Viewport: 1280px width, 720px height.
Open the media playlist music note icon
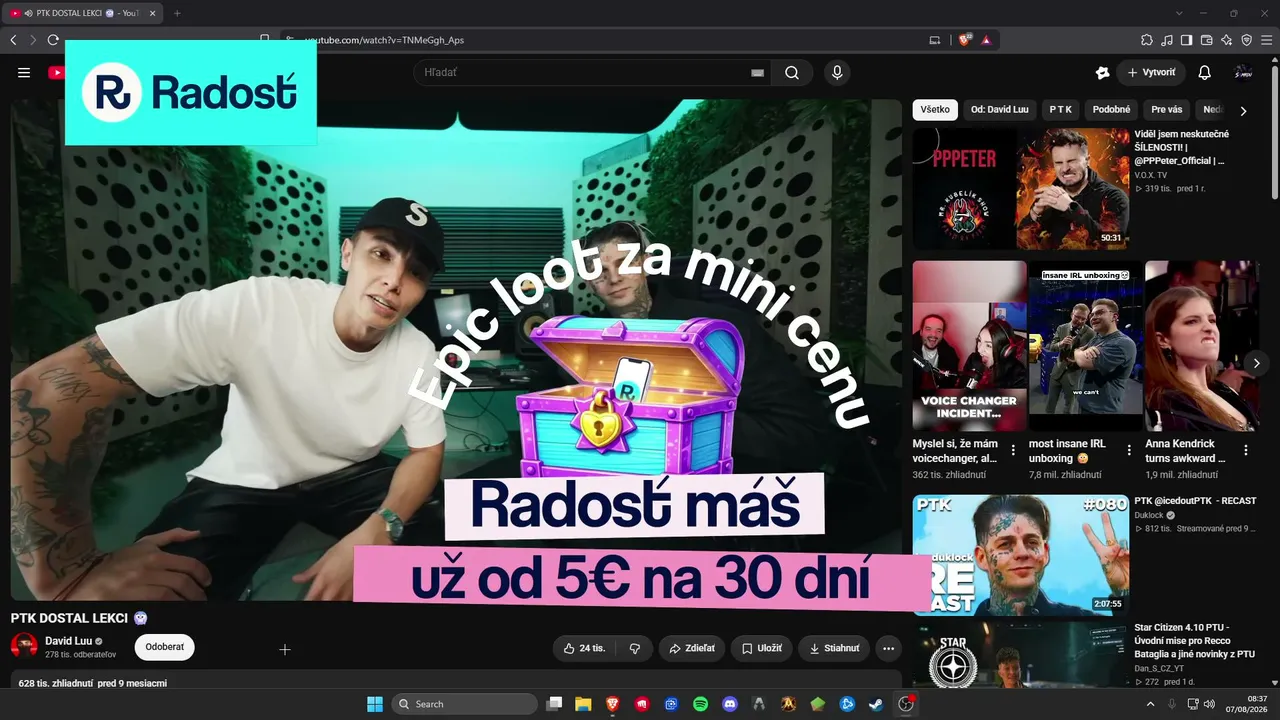(1167, 40)
